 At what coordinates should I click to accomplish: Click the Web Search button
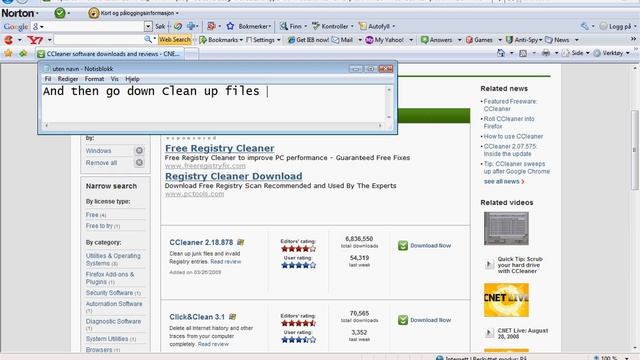175,40
